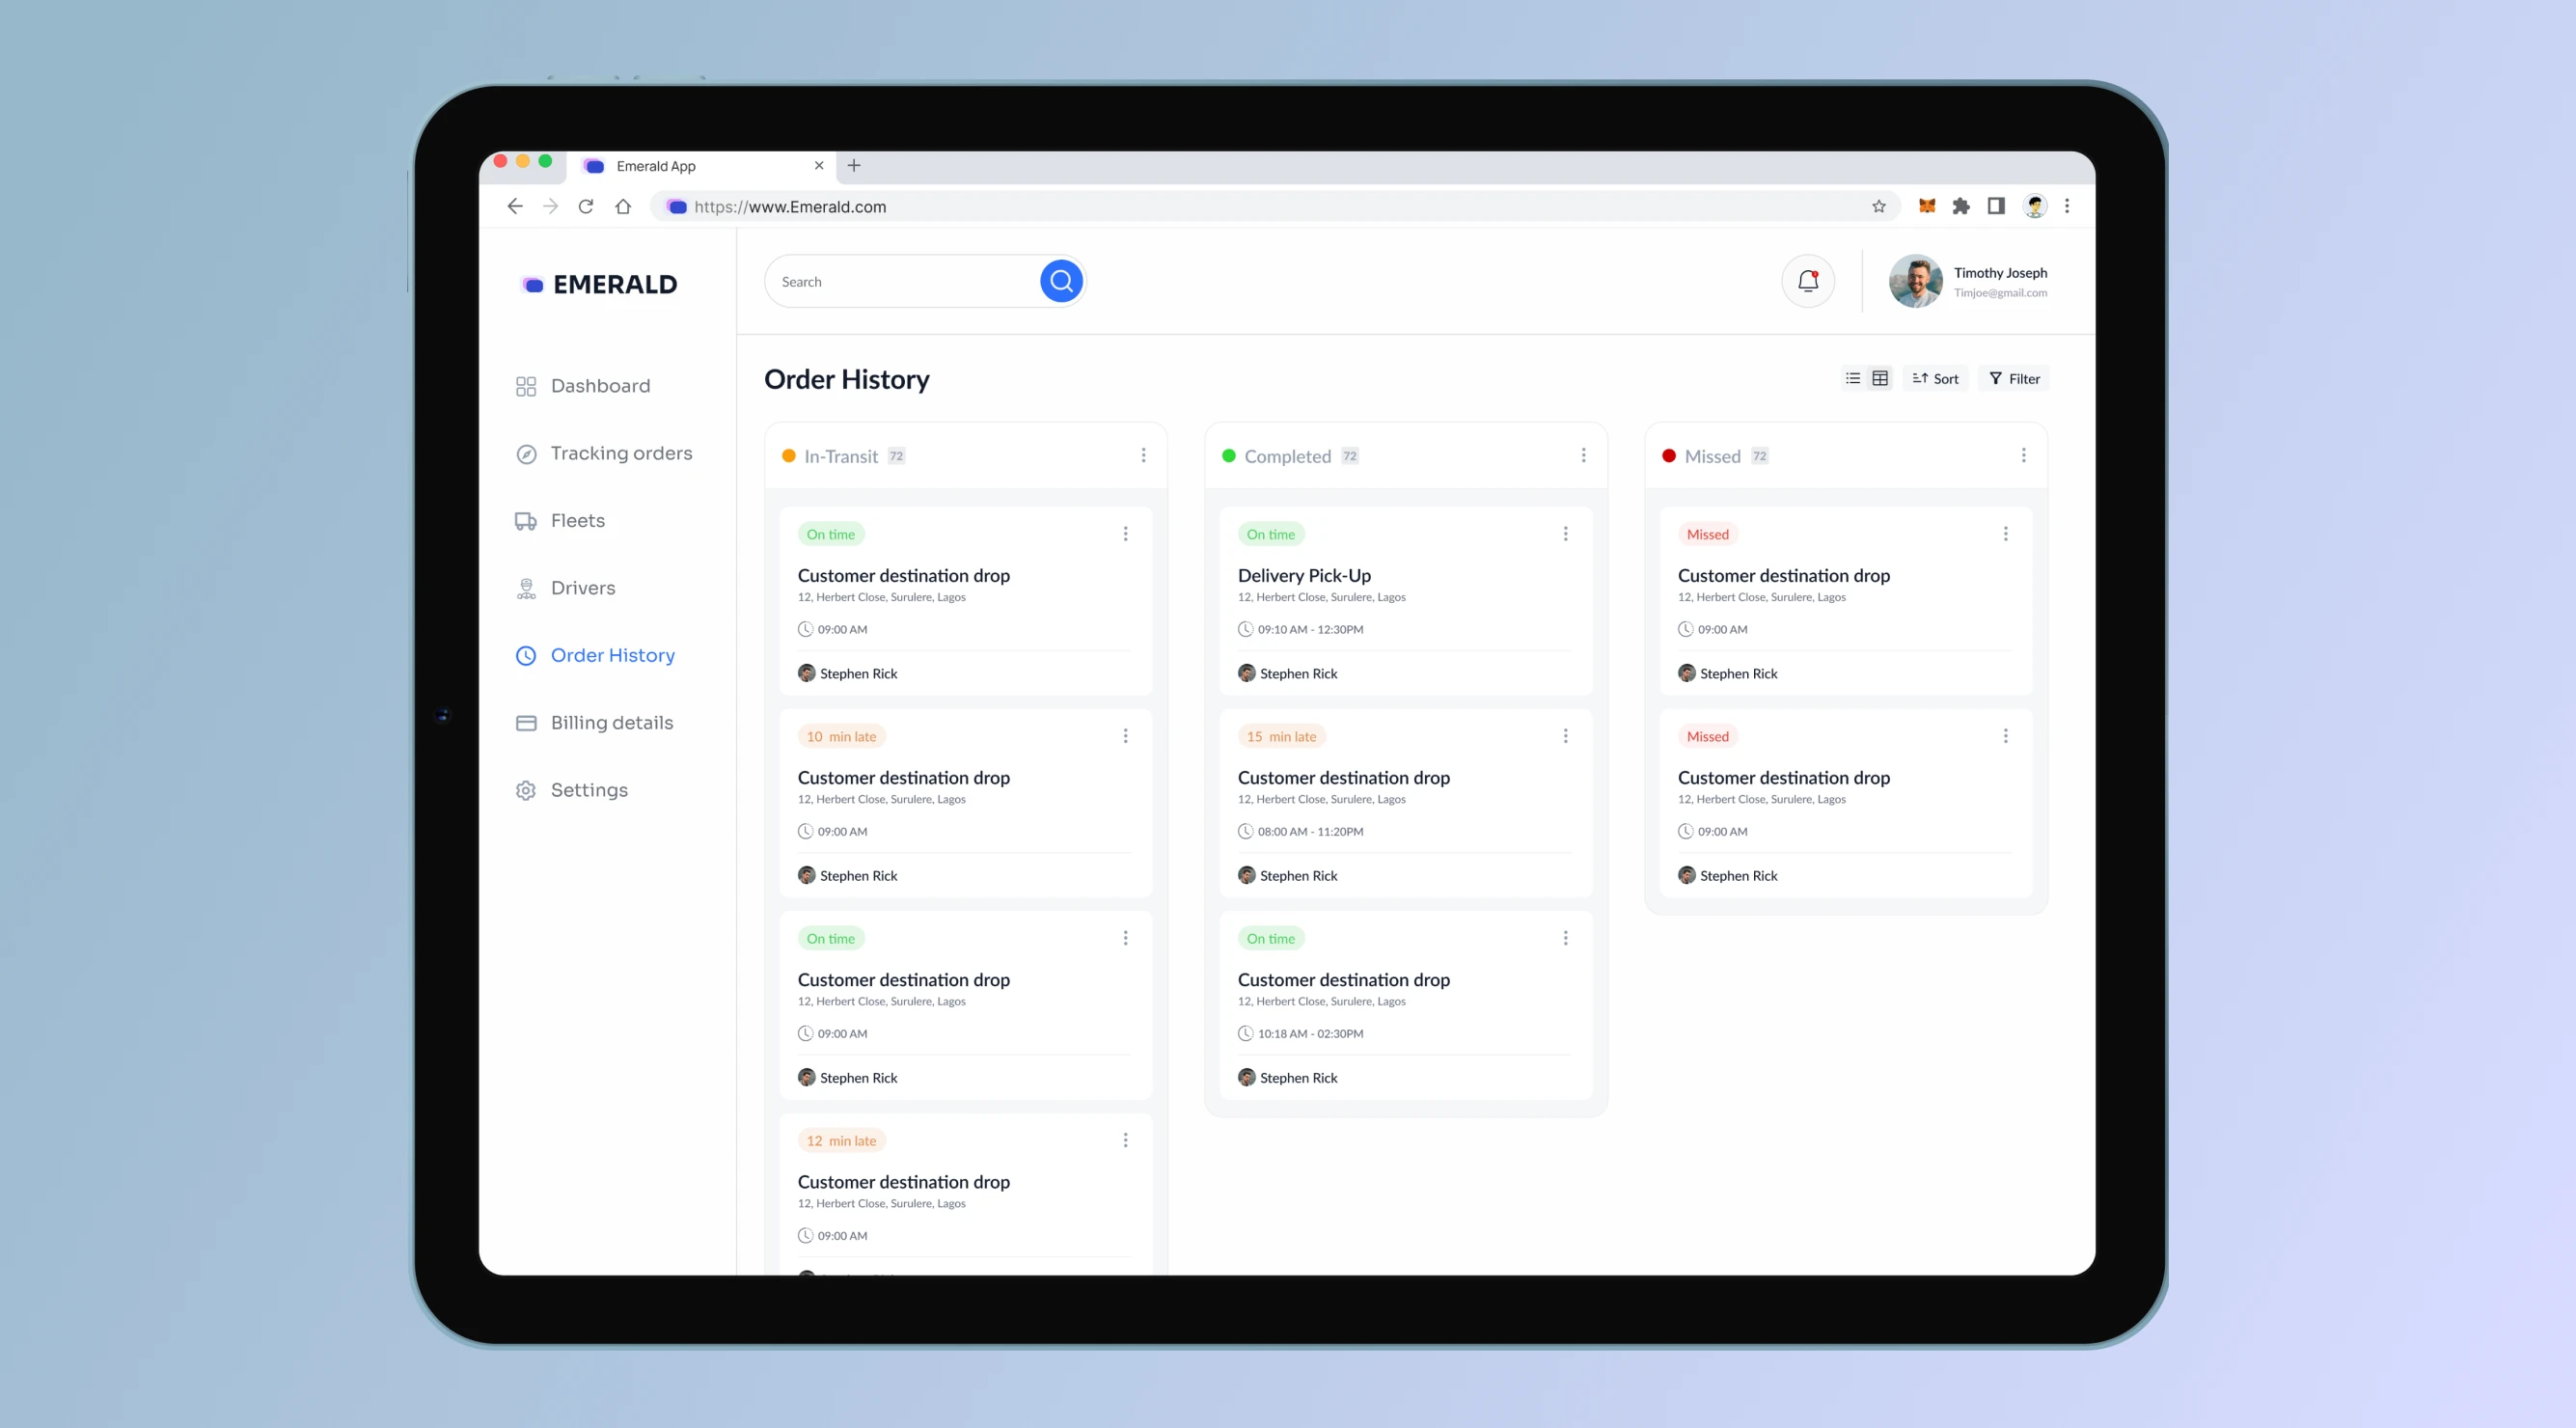Open the Sort options
This screenshot has width=2576, height=1428.
1935,378
